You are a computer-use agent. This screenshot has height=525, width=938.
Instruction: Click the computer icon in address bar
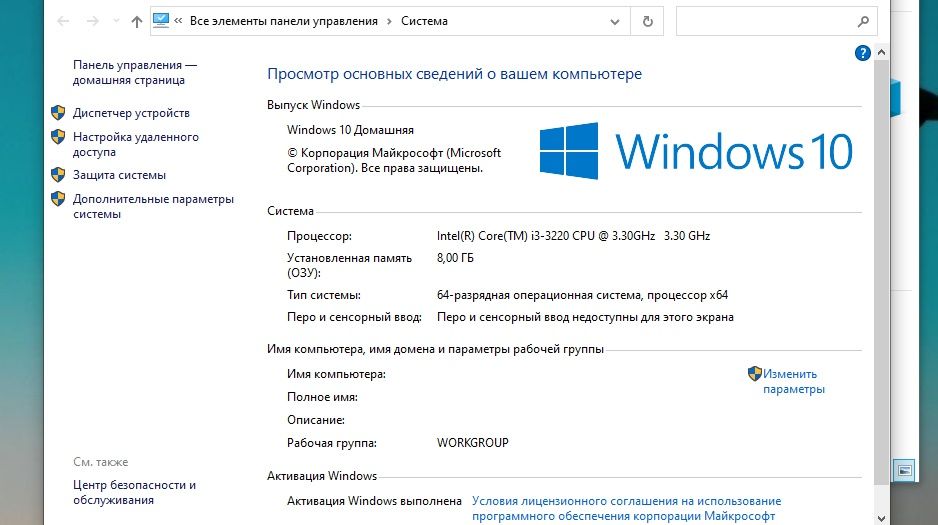pyautogui.click(x=161, y=21)
